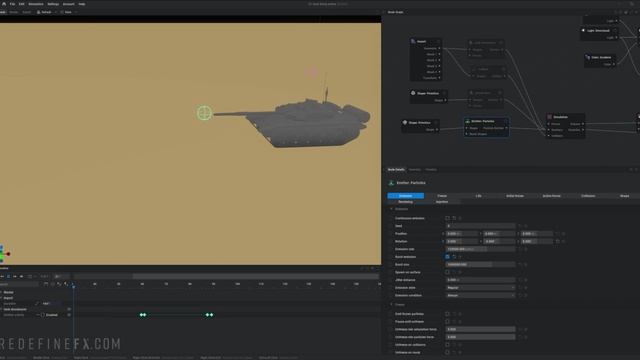640x360 pixels.
Task: Open the Help menu
Action: [x=82, y=4]
